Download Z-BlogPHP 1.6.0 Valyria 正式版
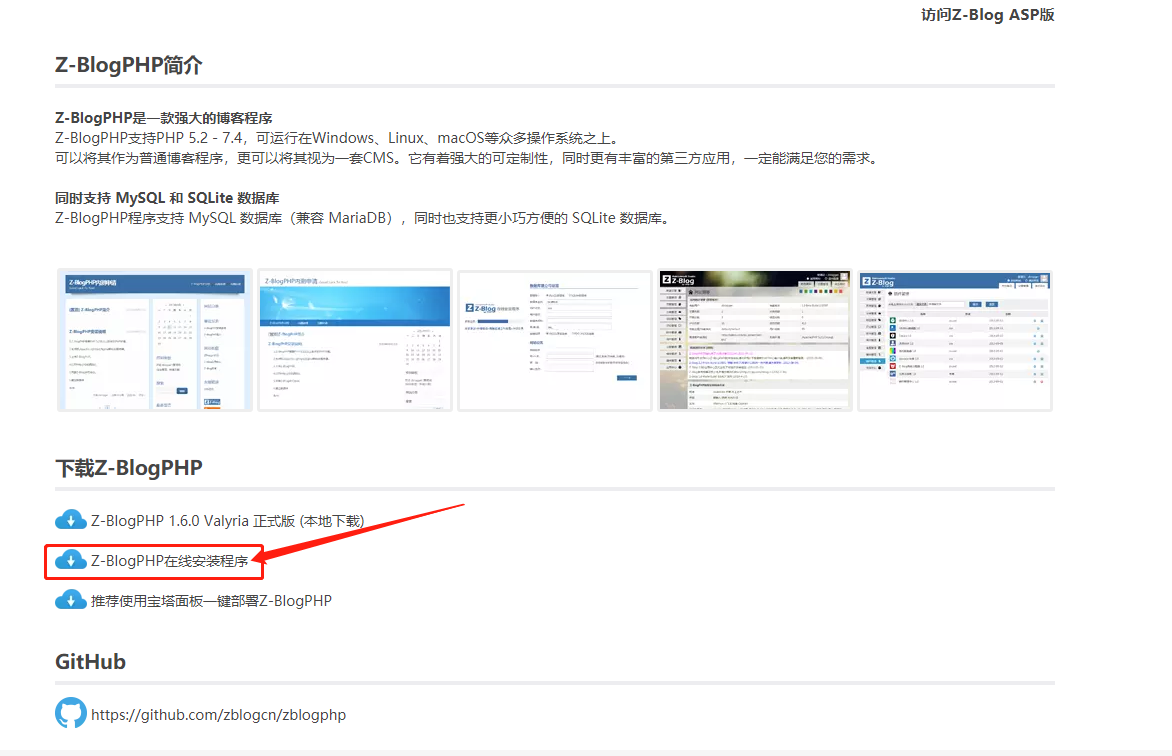The height and width of the screenshot is (756, 1172). point(227,521)
